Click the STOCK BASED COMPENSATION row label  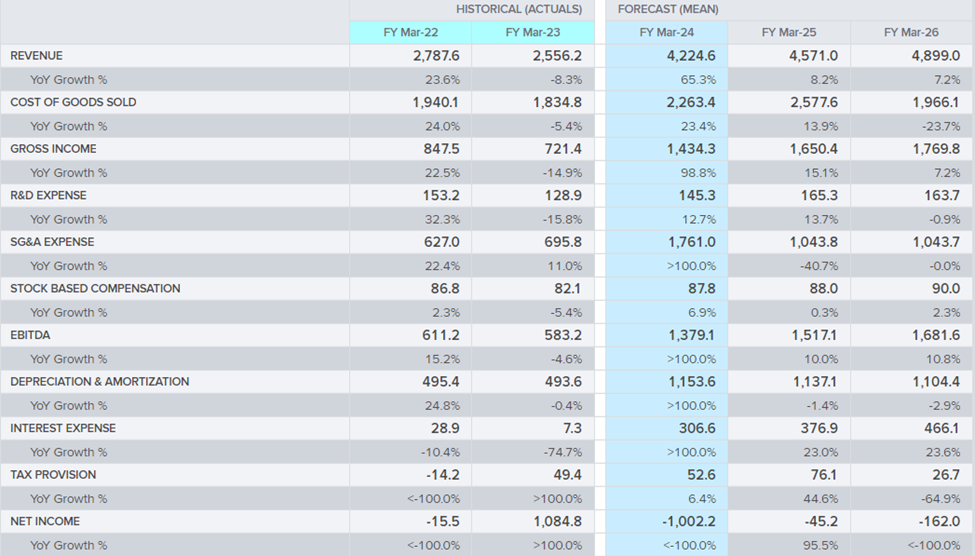95,289
